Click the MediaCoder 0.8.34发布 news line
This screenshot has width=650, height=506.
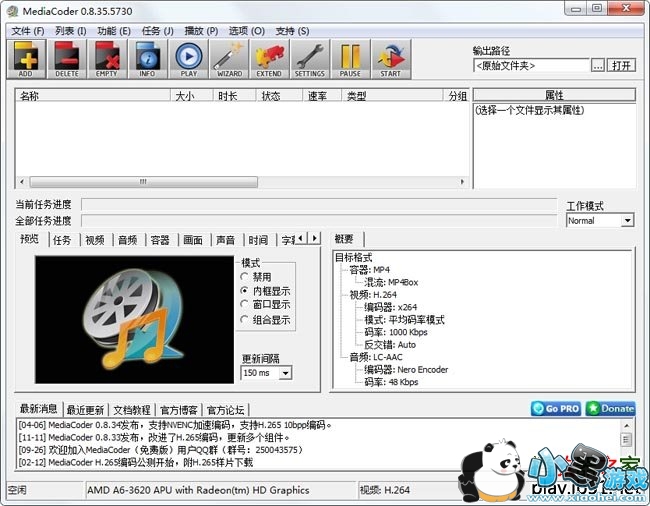click(x=175, y=425)
